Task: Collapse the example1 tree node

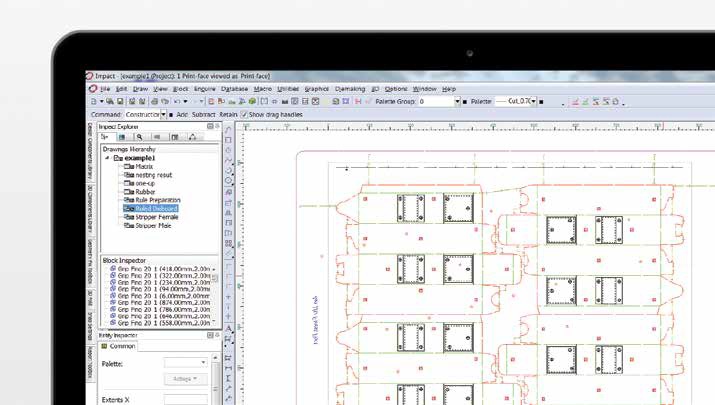Action: 108,158
